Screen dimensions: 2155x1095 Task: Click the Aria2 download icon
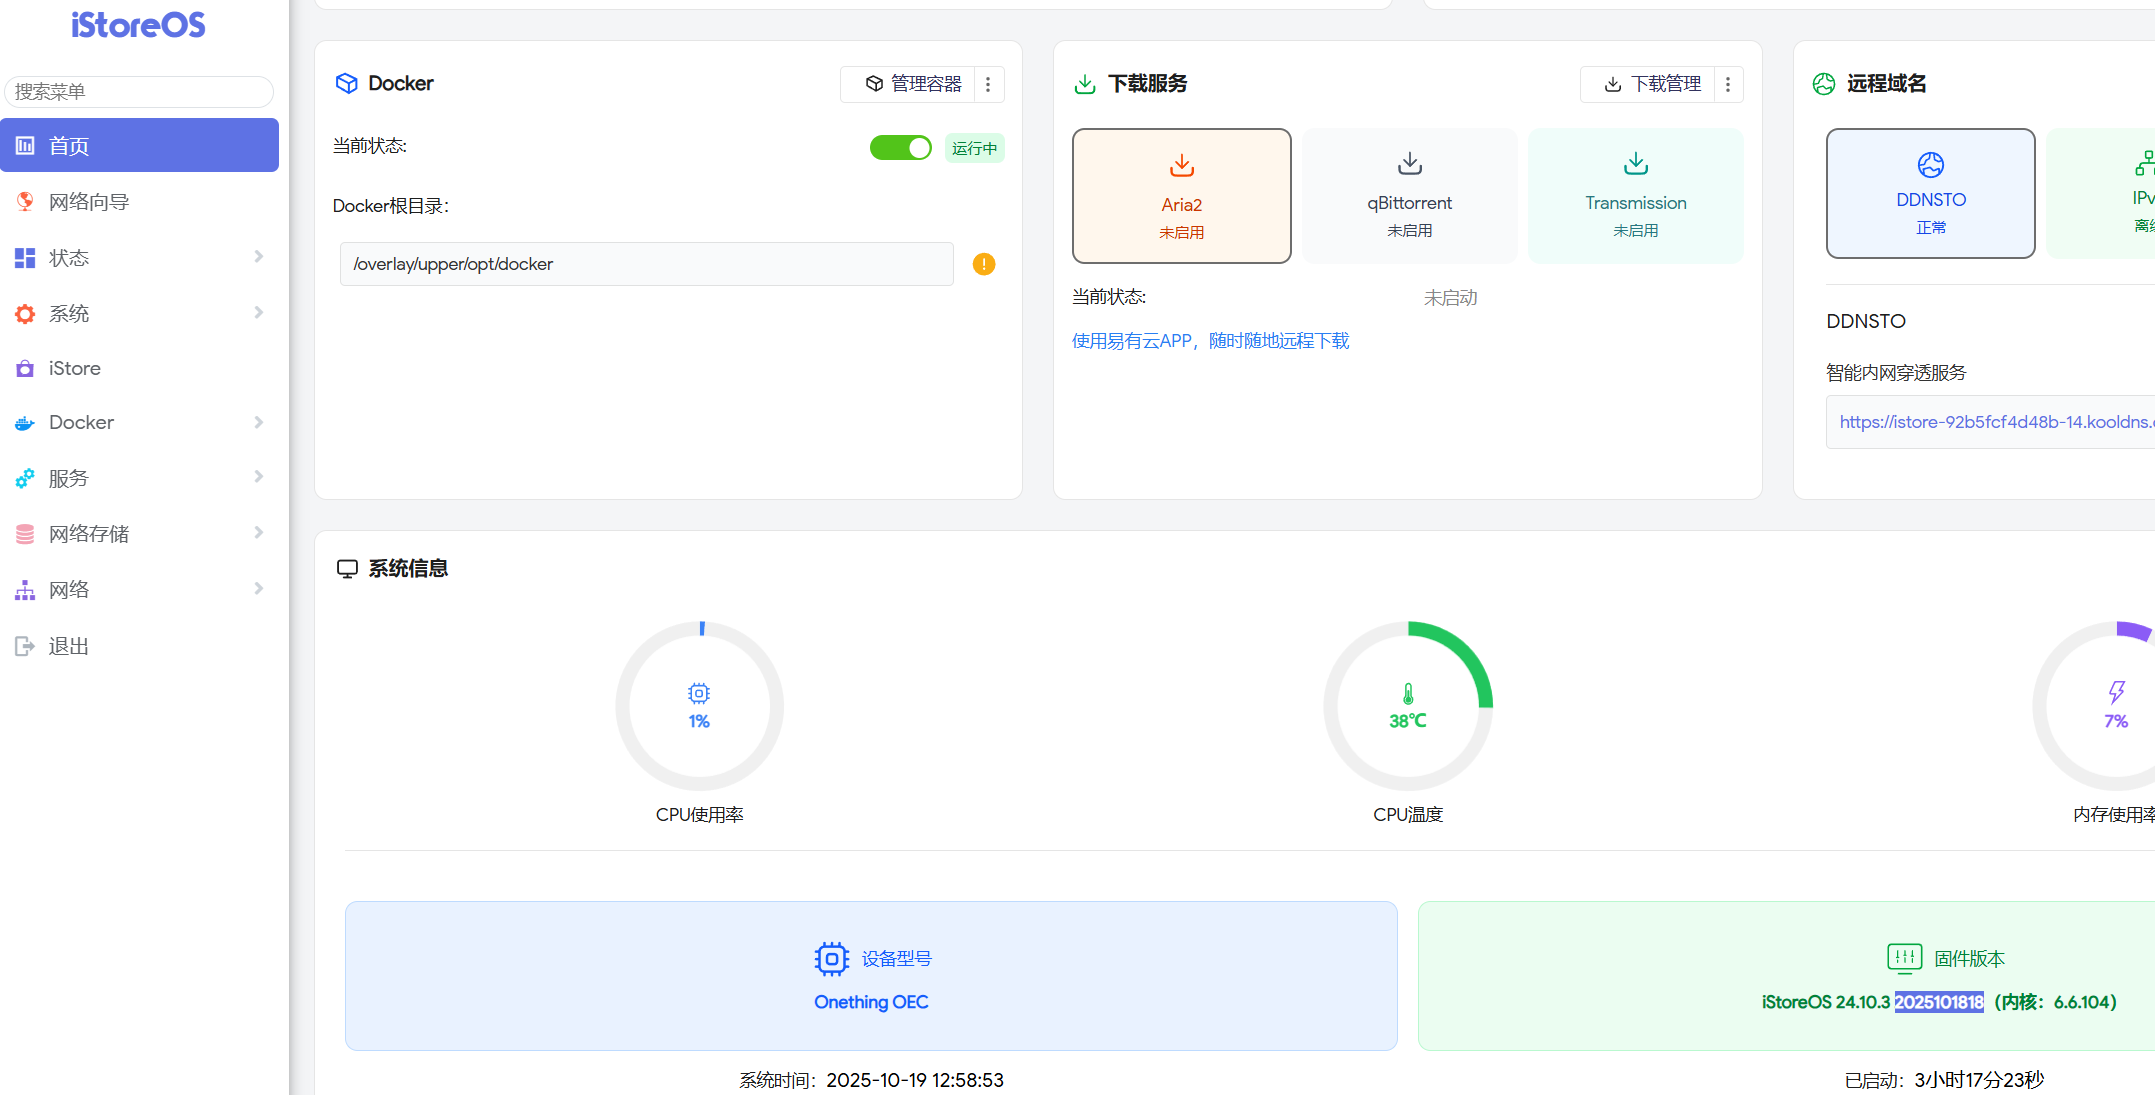1181,165
